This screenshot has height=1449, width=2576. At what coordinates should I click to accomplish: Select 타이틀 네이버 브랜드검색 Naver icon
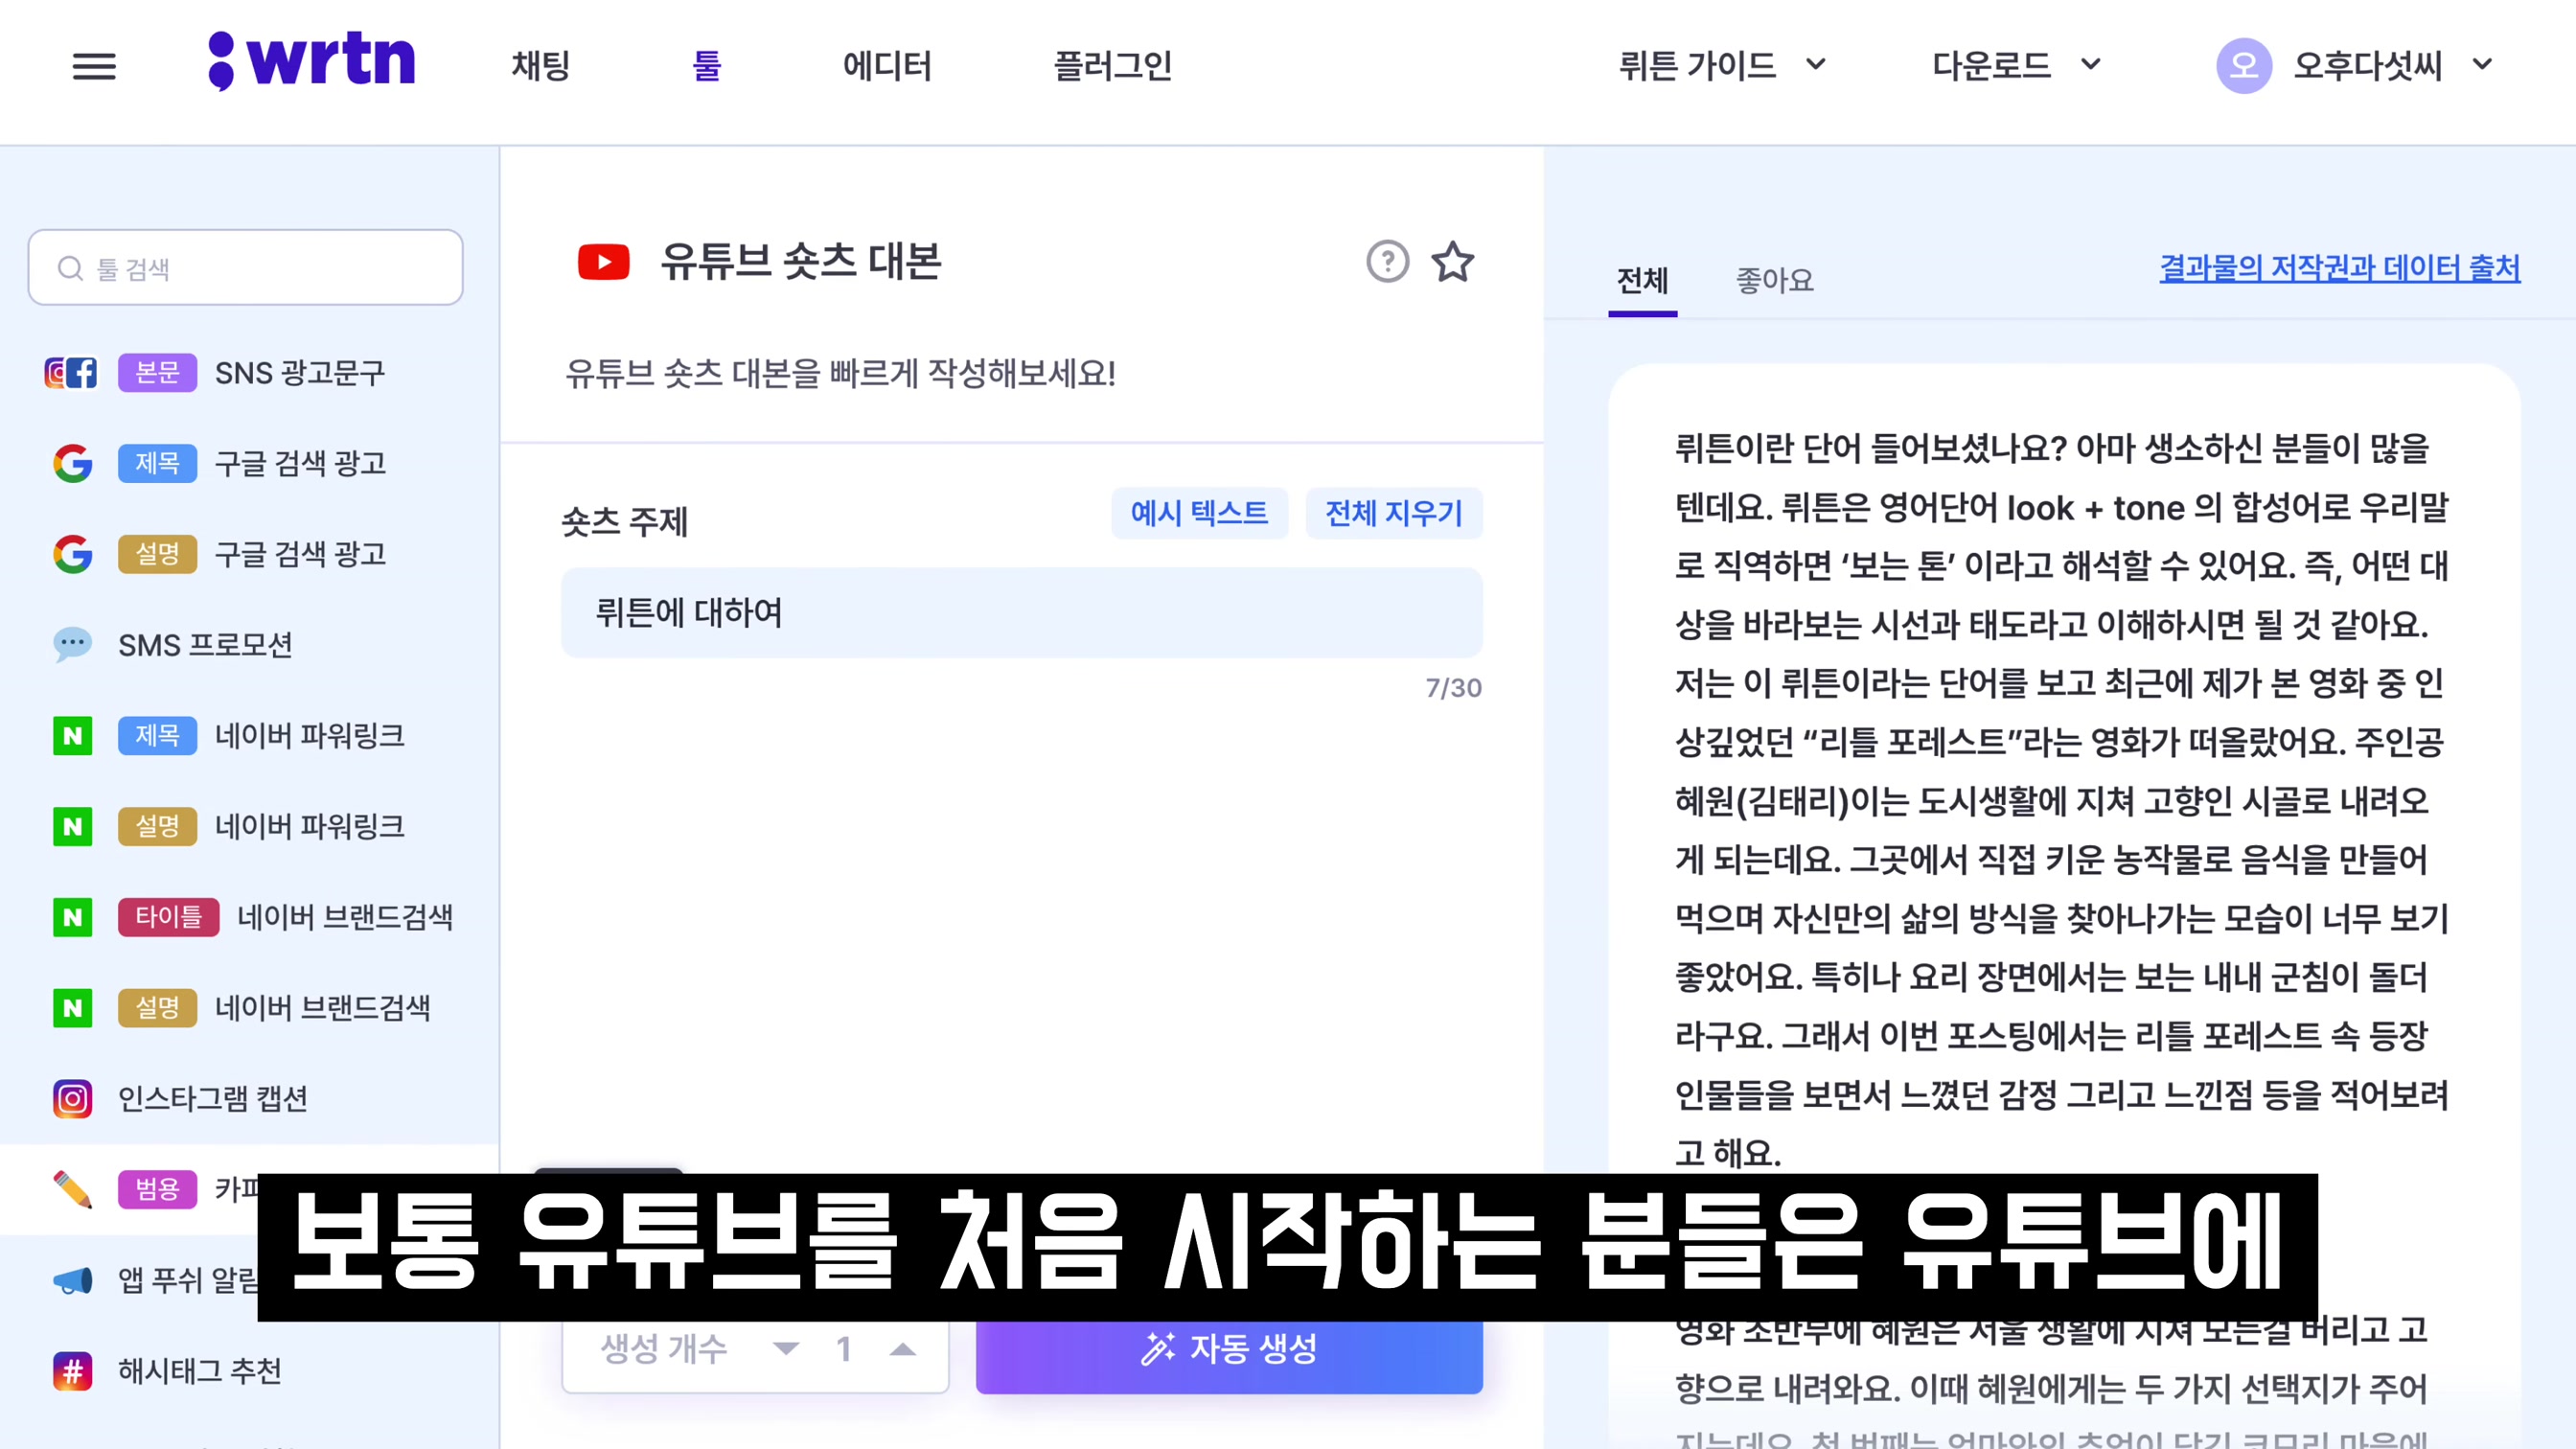coord(72,917)
